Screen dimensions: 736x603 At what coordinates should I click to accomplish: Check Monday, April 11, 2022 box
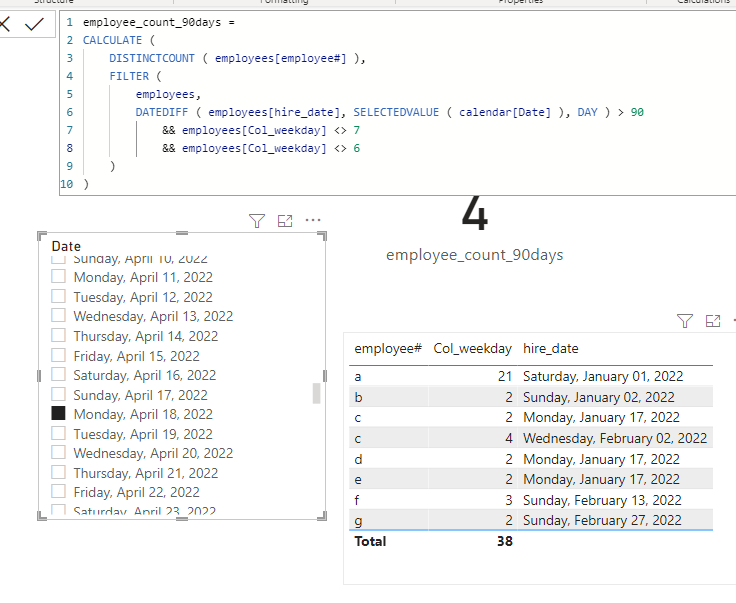click(x=58, y=276)
